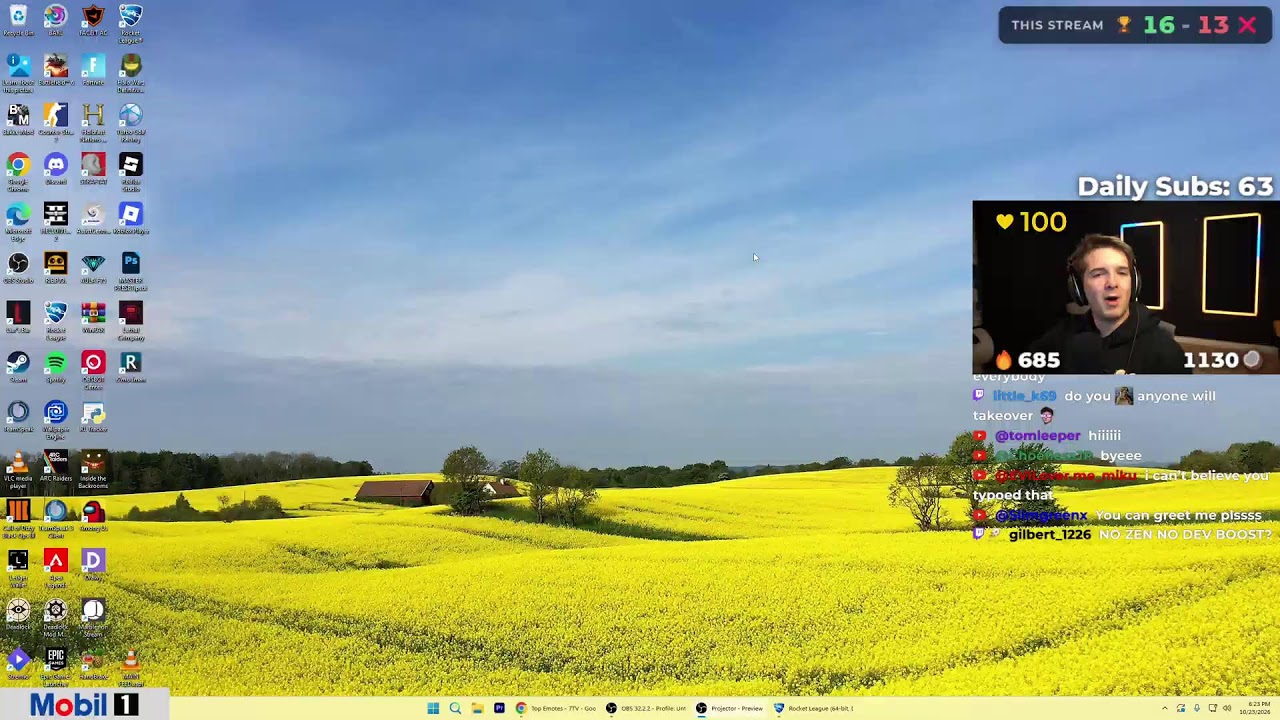Switch to Projector Preview taskbar window
Image resolution: width=1280 pixels, height=720 pixels.
(730, 708)
